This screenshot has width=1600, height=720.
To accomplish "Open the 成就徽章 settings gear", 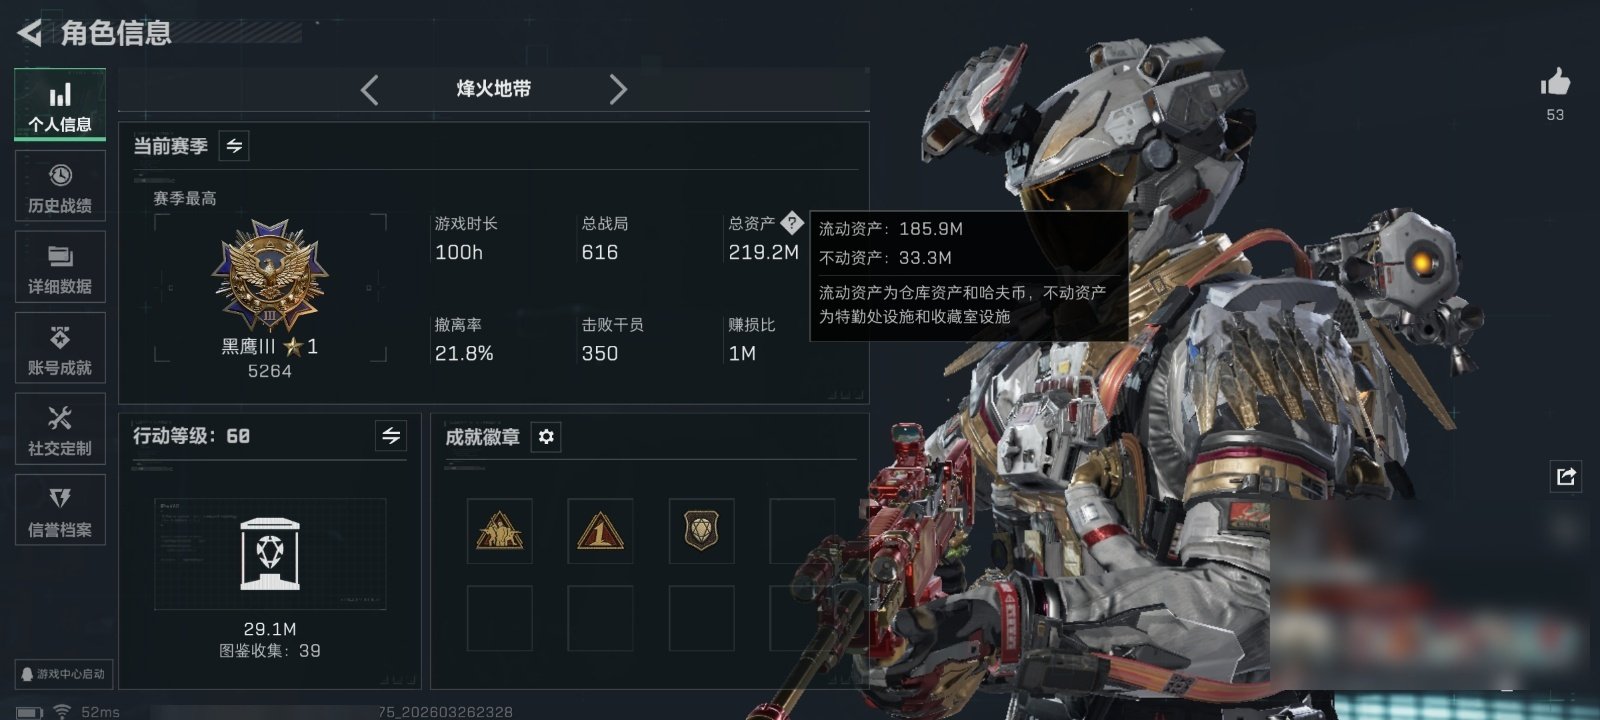I will pyautogui.click(x=546, y=437).
